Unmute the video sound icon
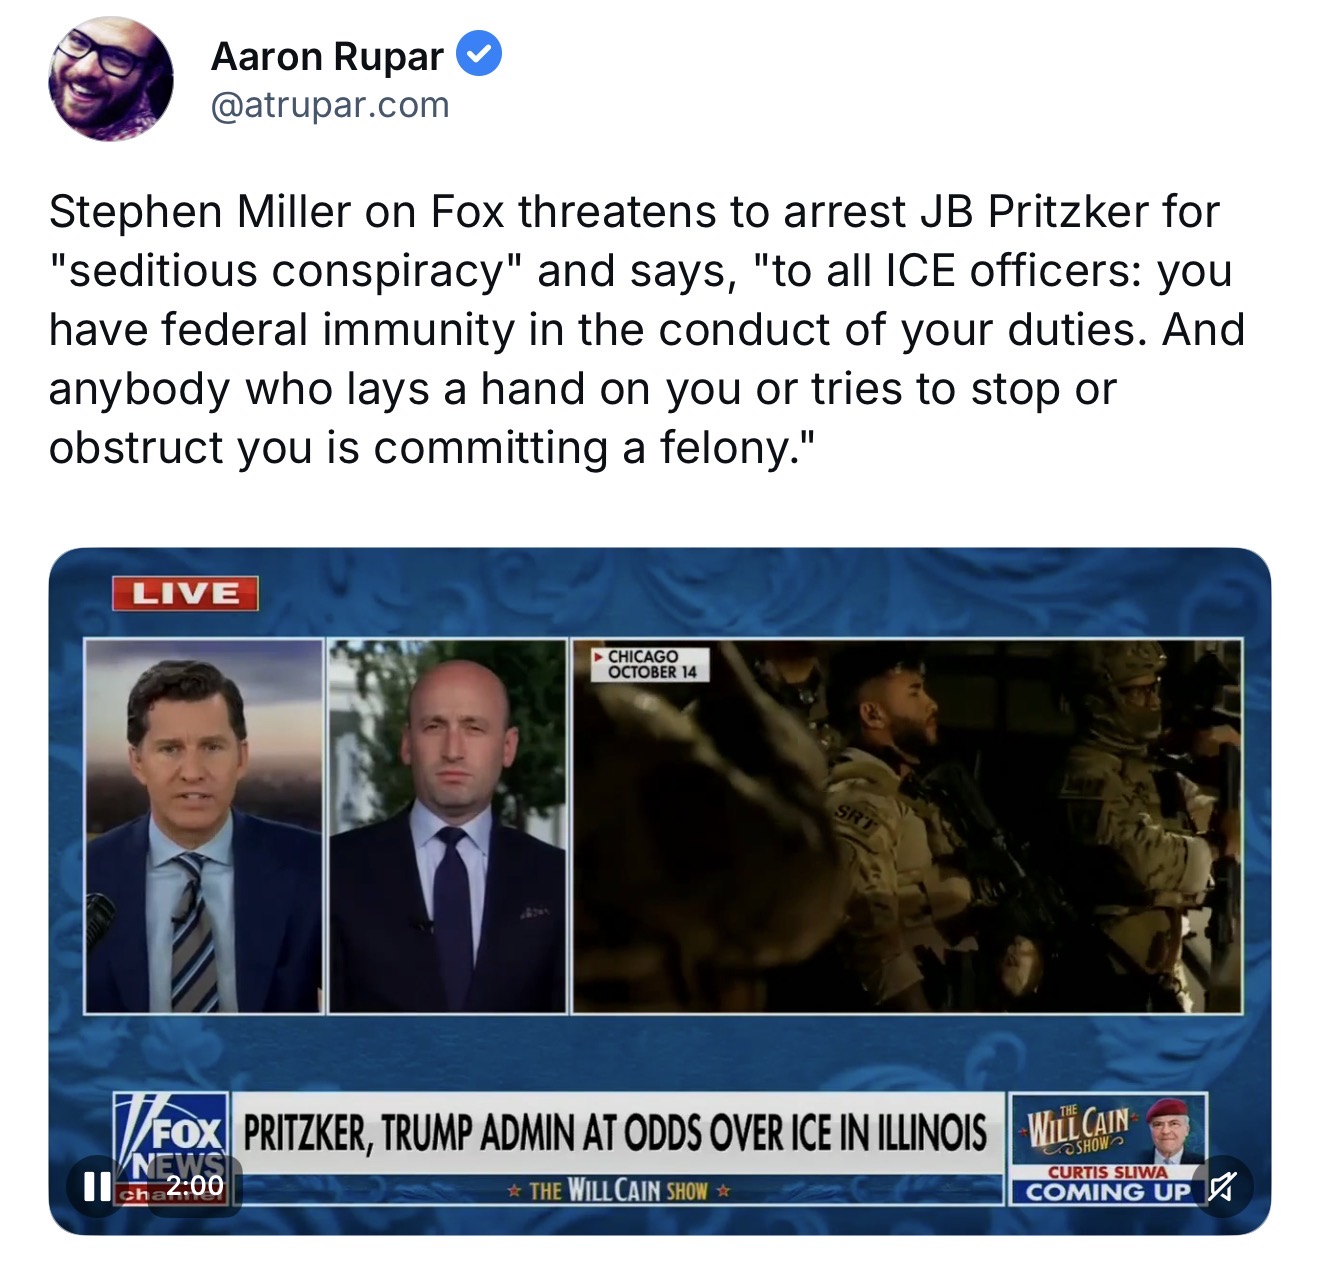This screenshot has height=1269, width=1320. click(1221, 1187)
